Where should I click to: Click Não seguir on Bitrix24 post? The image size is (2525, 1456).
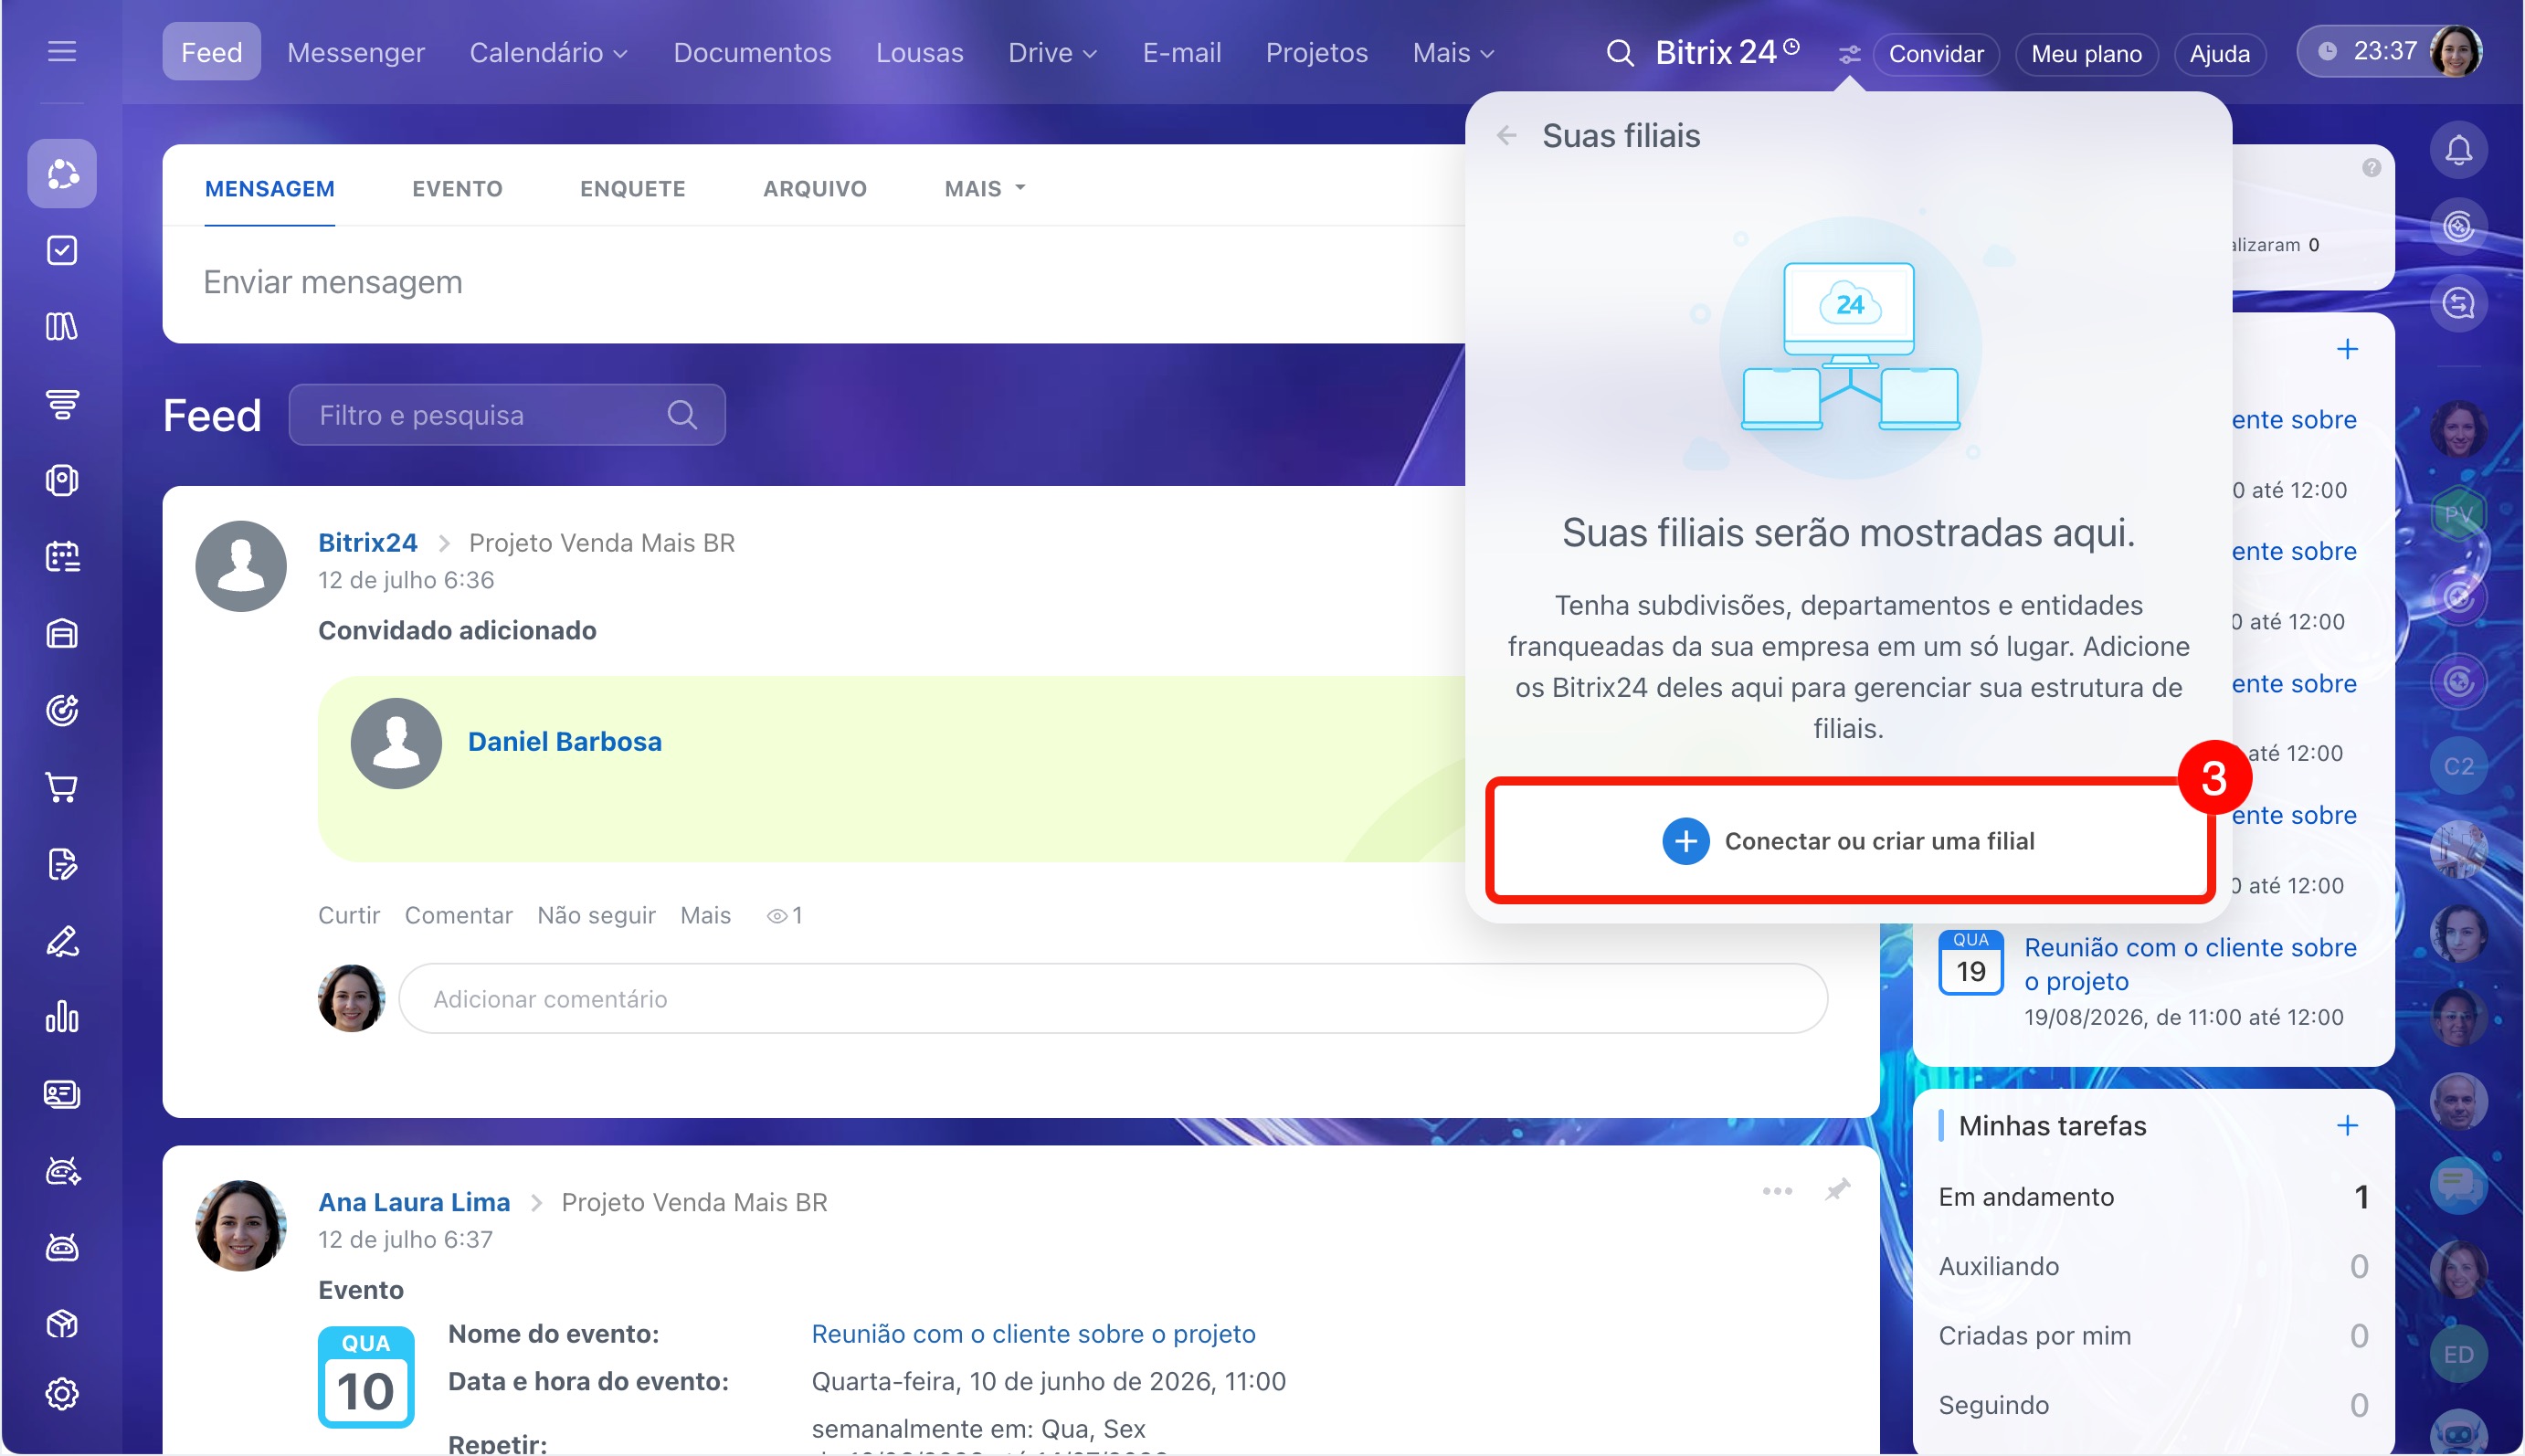596,915
